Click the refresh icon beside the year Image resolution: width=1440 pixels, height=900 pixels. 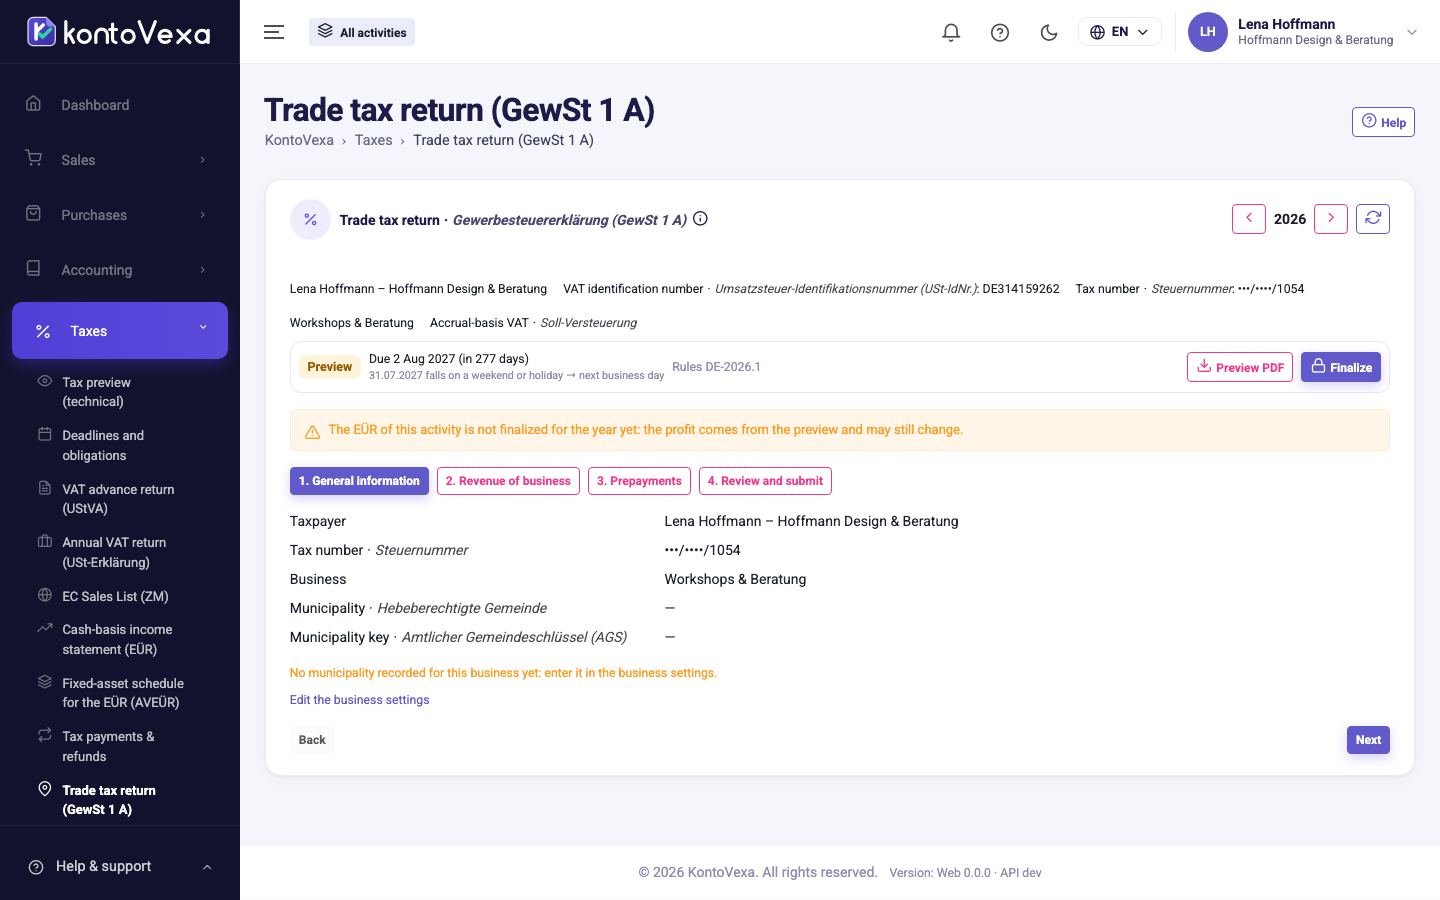coord(1373,219)
